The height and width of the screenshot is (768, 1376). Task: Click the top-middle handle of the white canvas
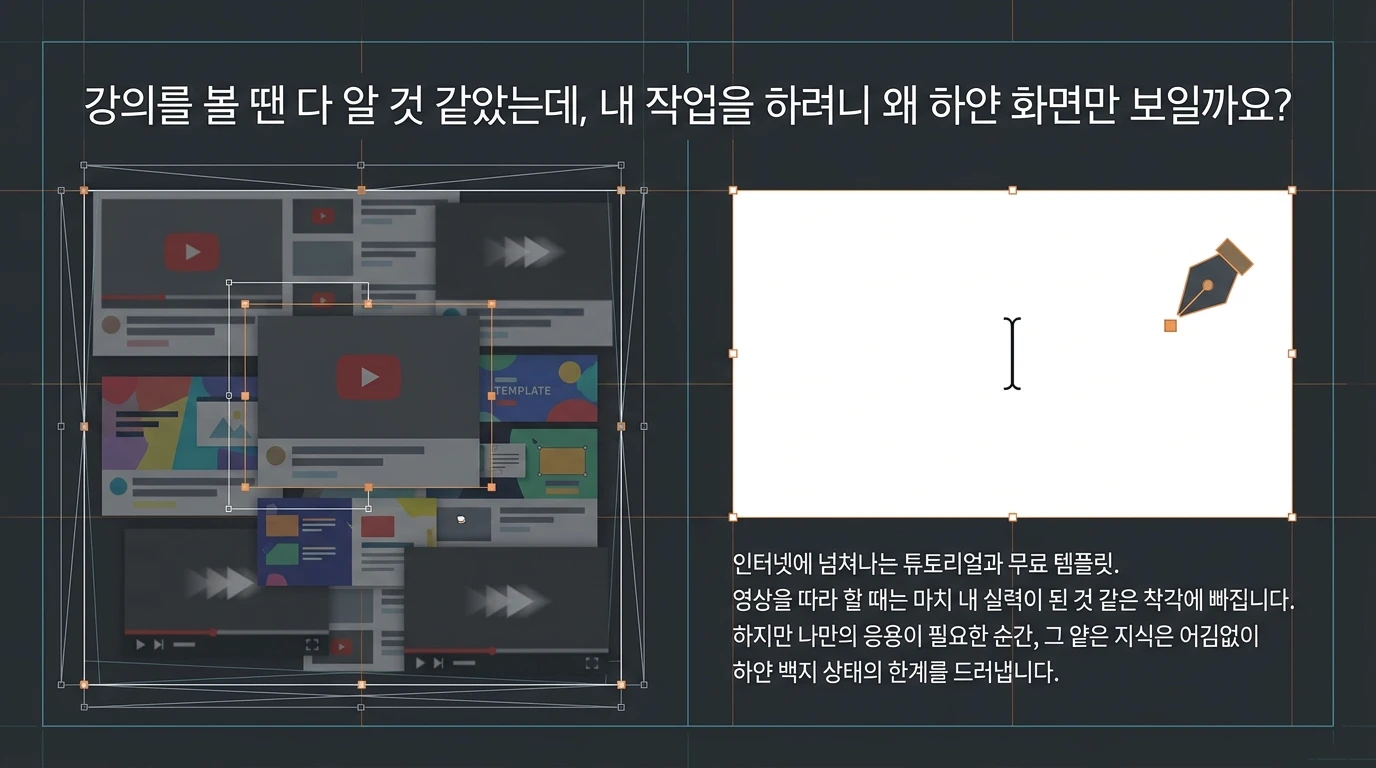1013,190
